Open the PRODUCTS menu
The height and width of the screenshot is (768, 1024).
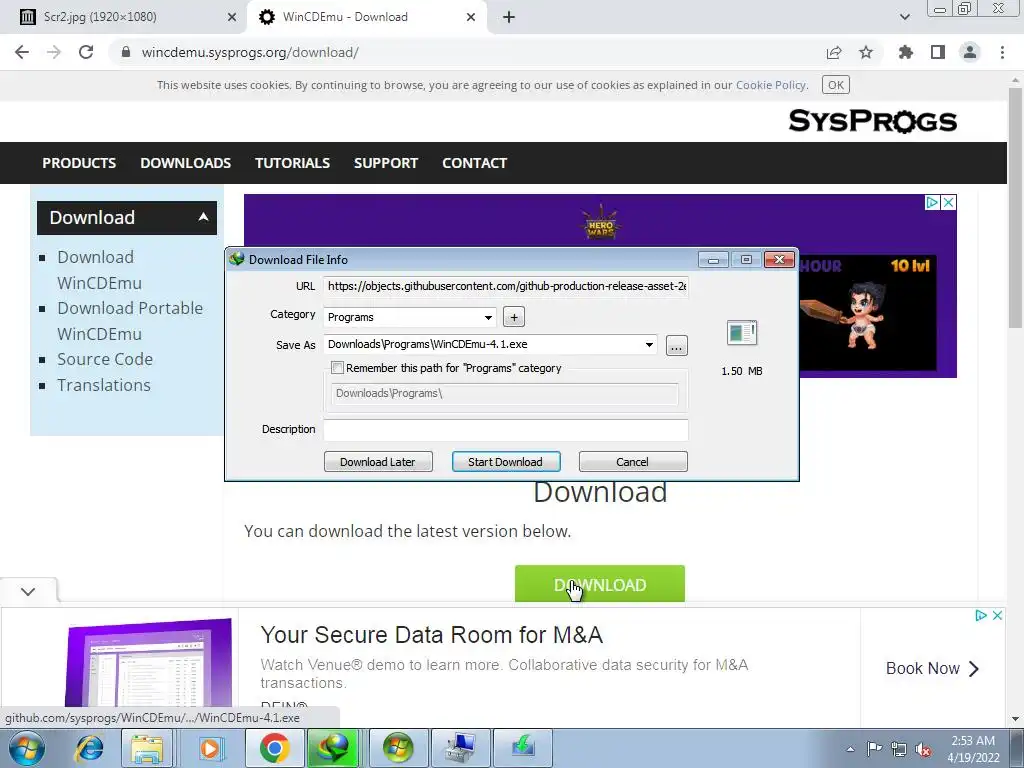[x=79, y=163]
